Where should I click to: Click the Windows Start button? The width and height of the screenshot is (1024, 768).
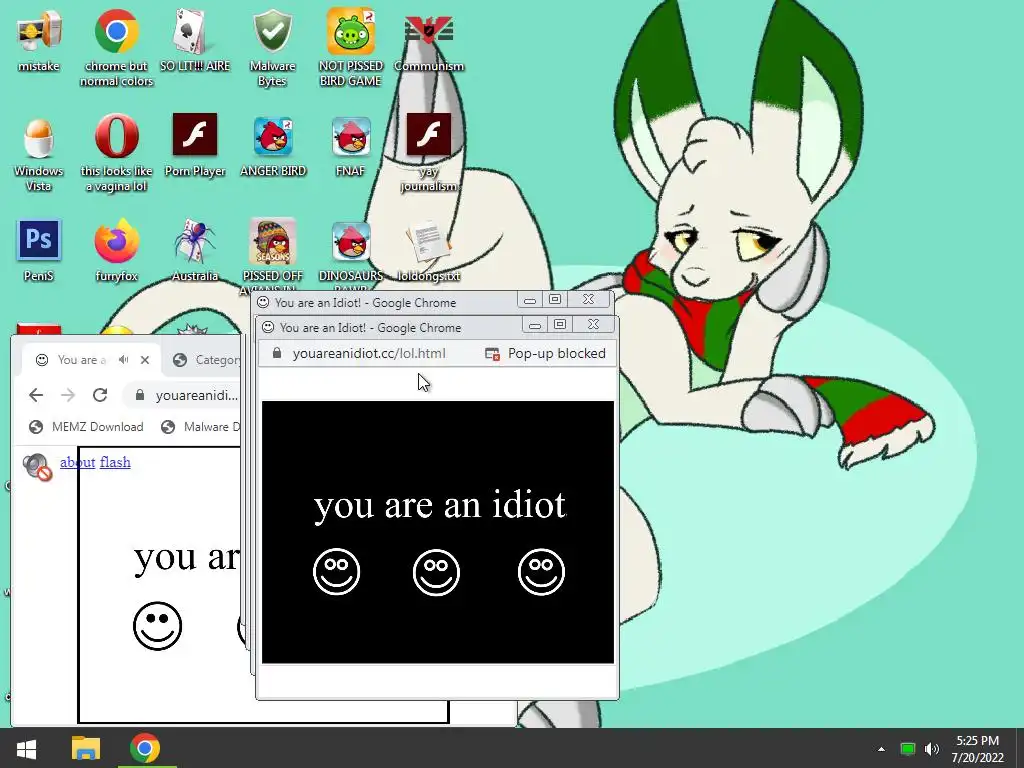tap(26, 748)
